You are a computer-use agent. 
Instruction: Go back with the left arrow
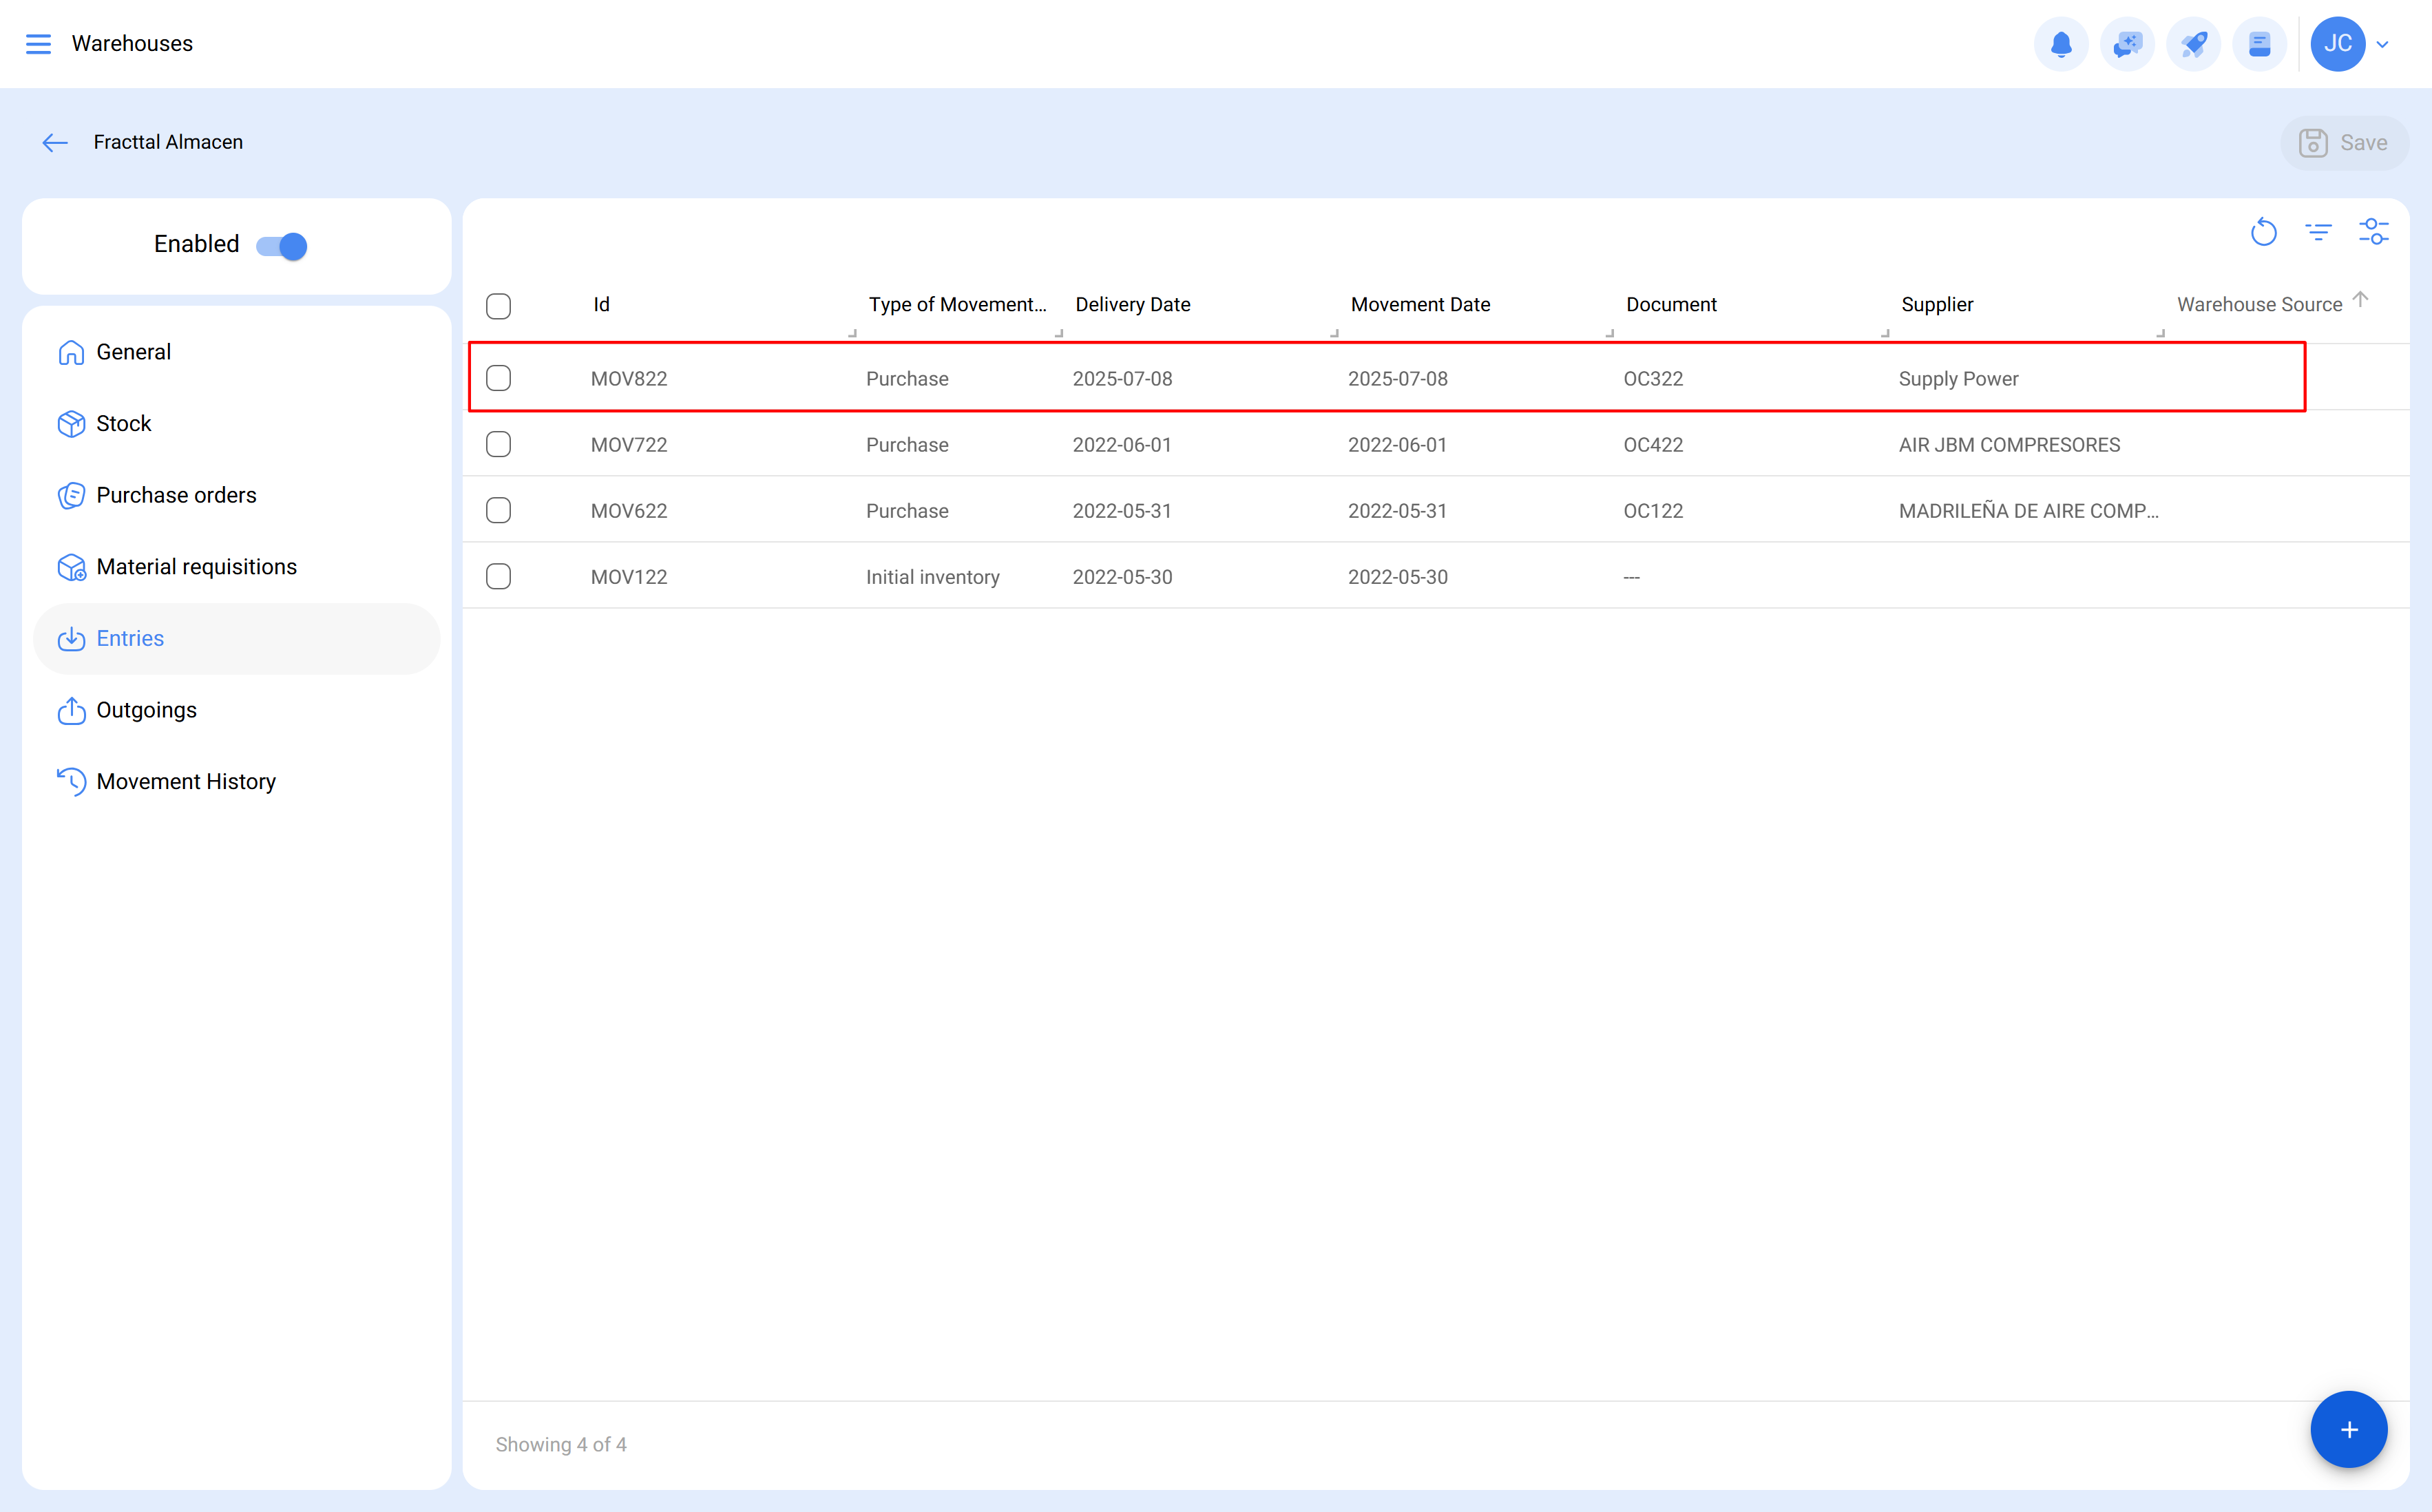pos(55,143)
